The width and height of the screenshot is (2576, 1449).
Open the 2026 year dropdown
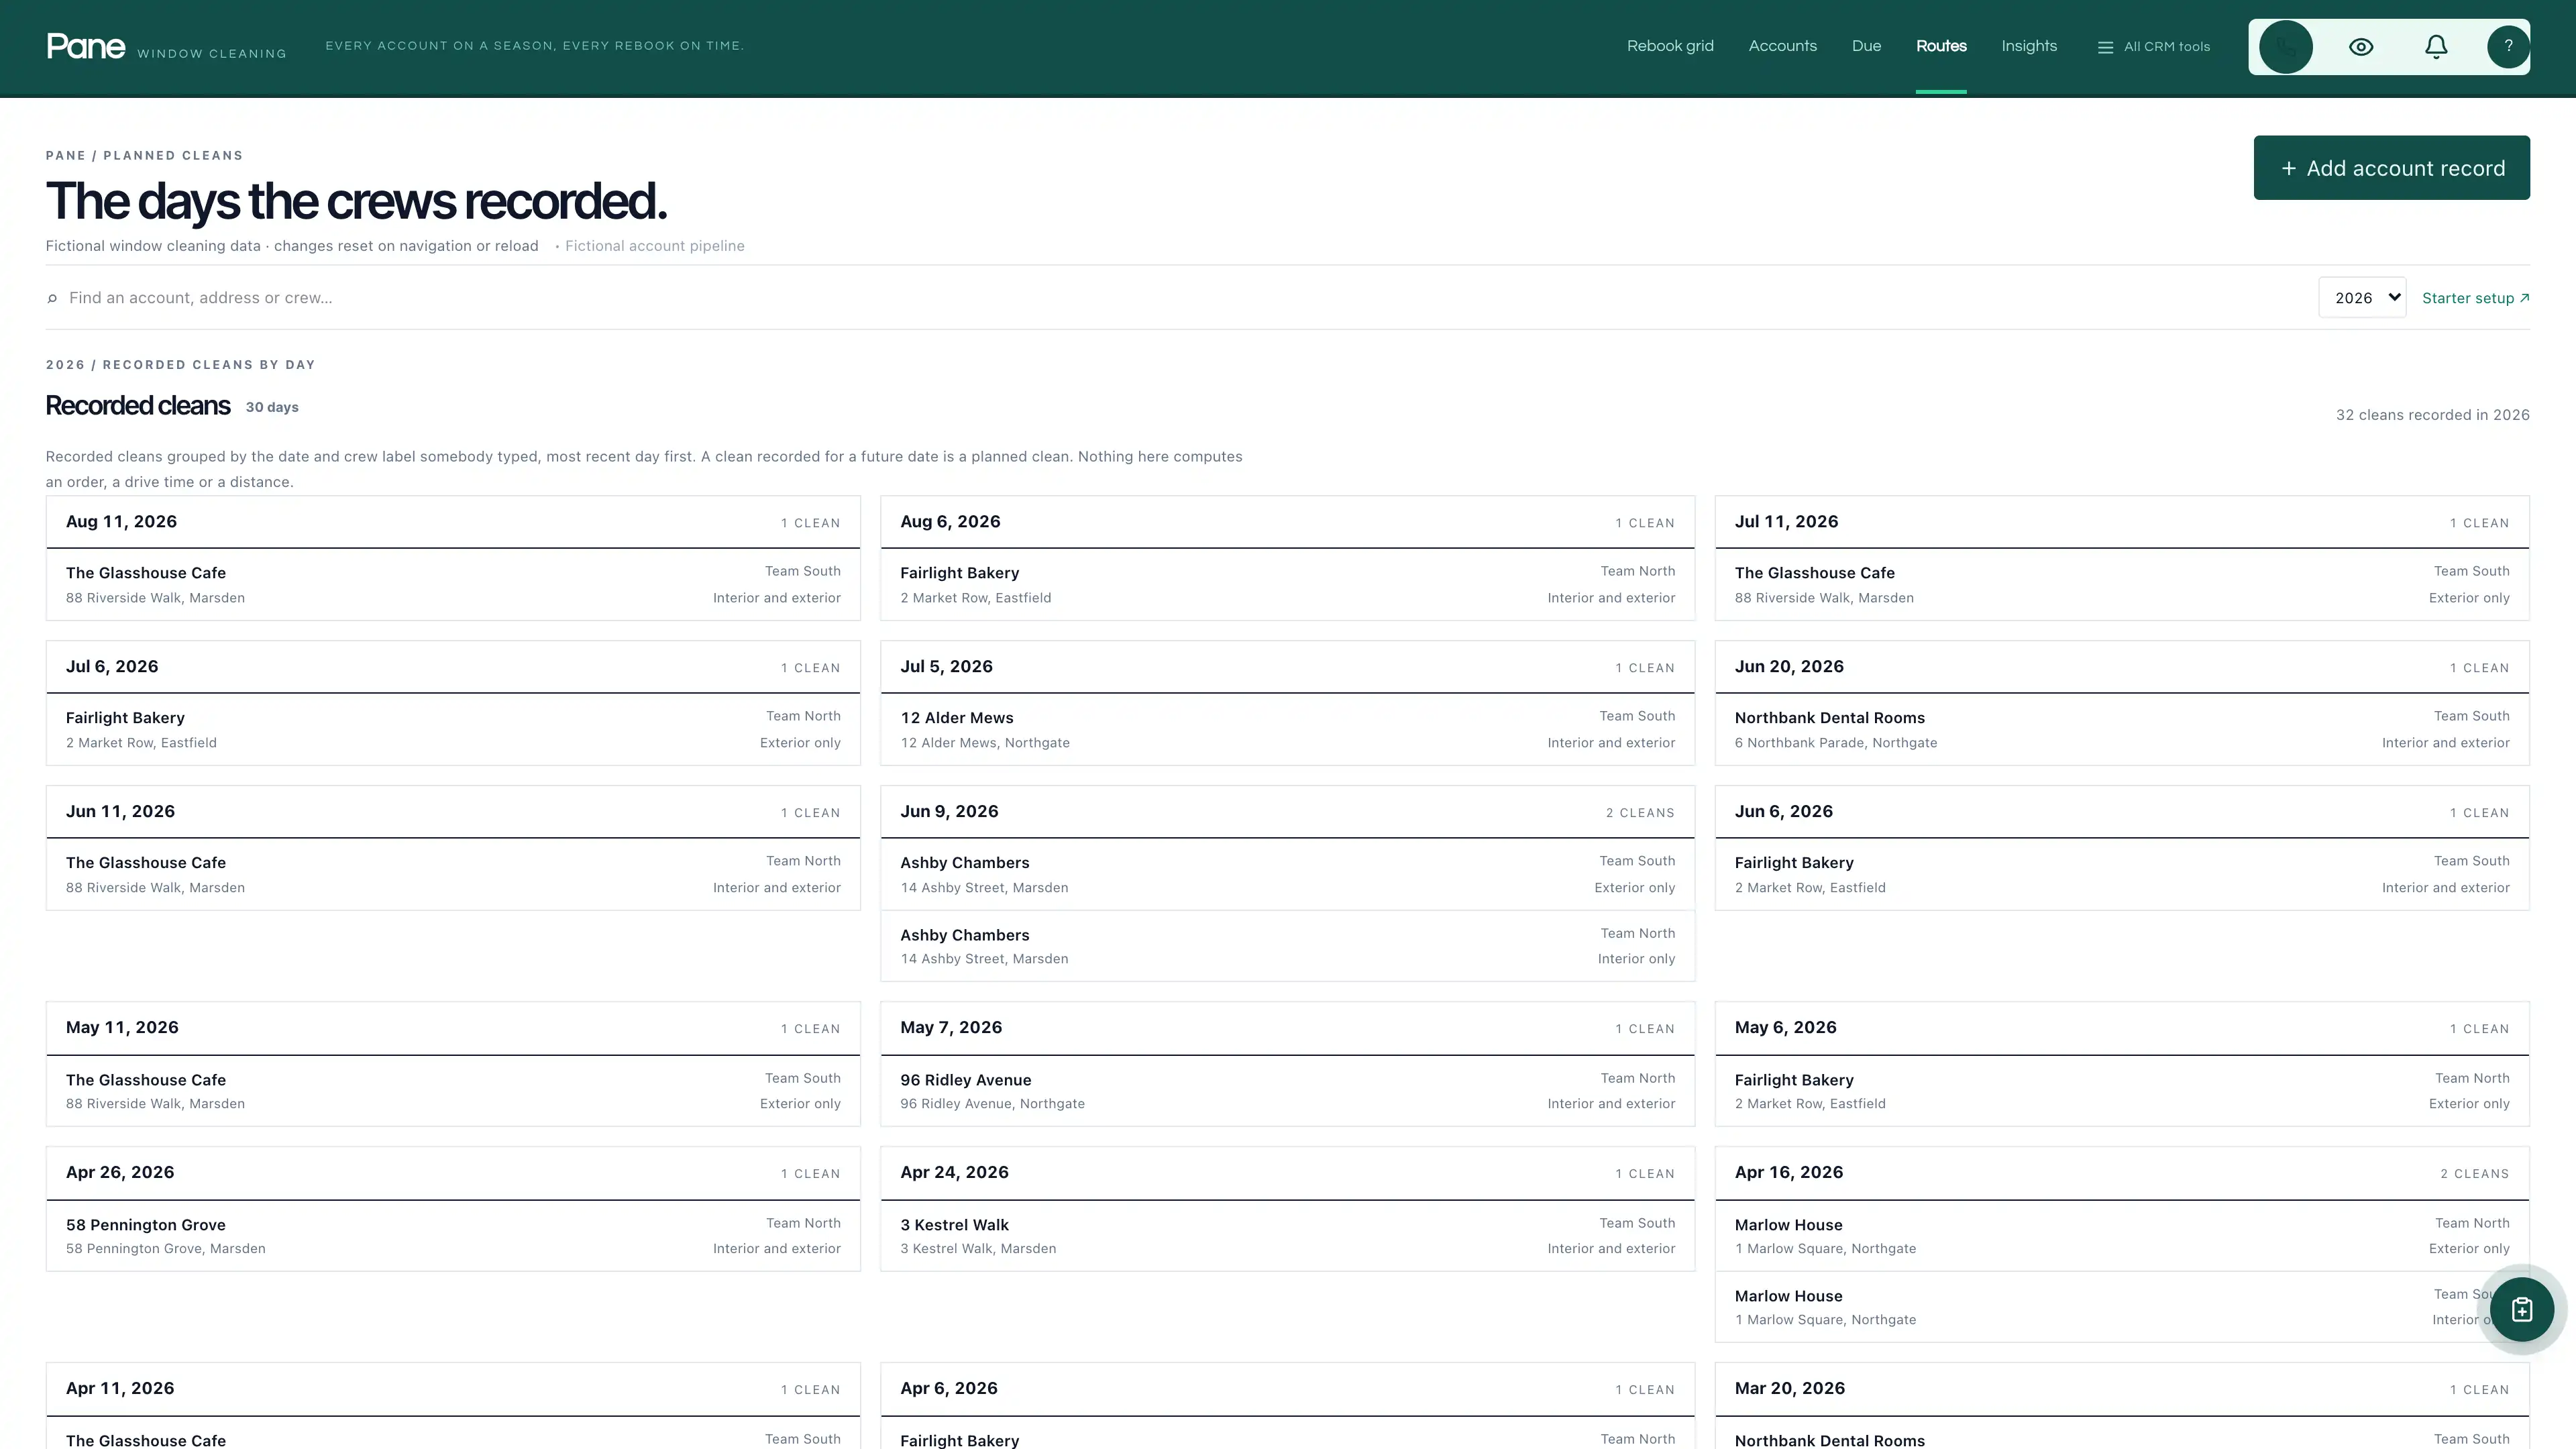[2362, 298]
